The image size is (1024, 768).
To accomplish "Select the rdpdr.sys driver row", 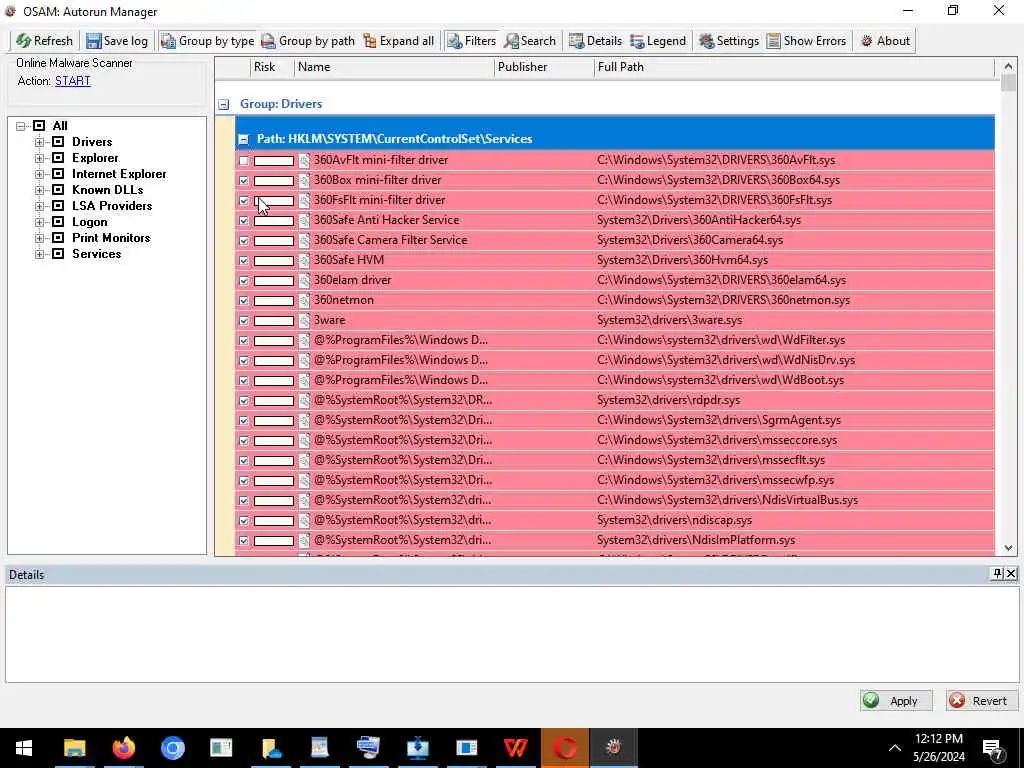I will pos(615,400).
